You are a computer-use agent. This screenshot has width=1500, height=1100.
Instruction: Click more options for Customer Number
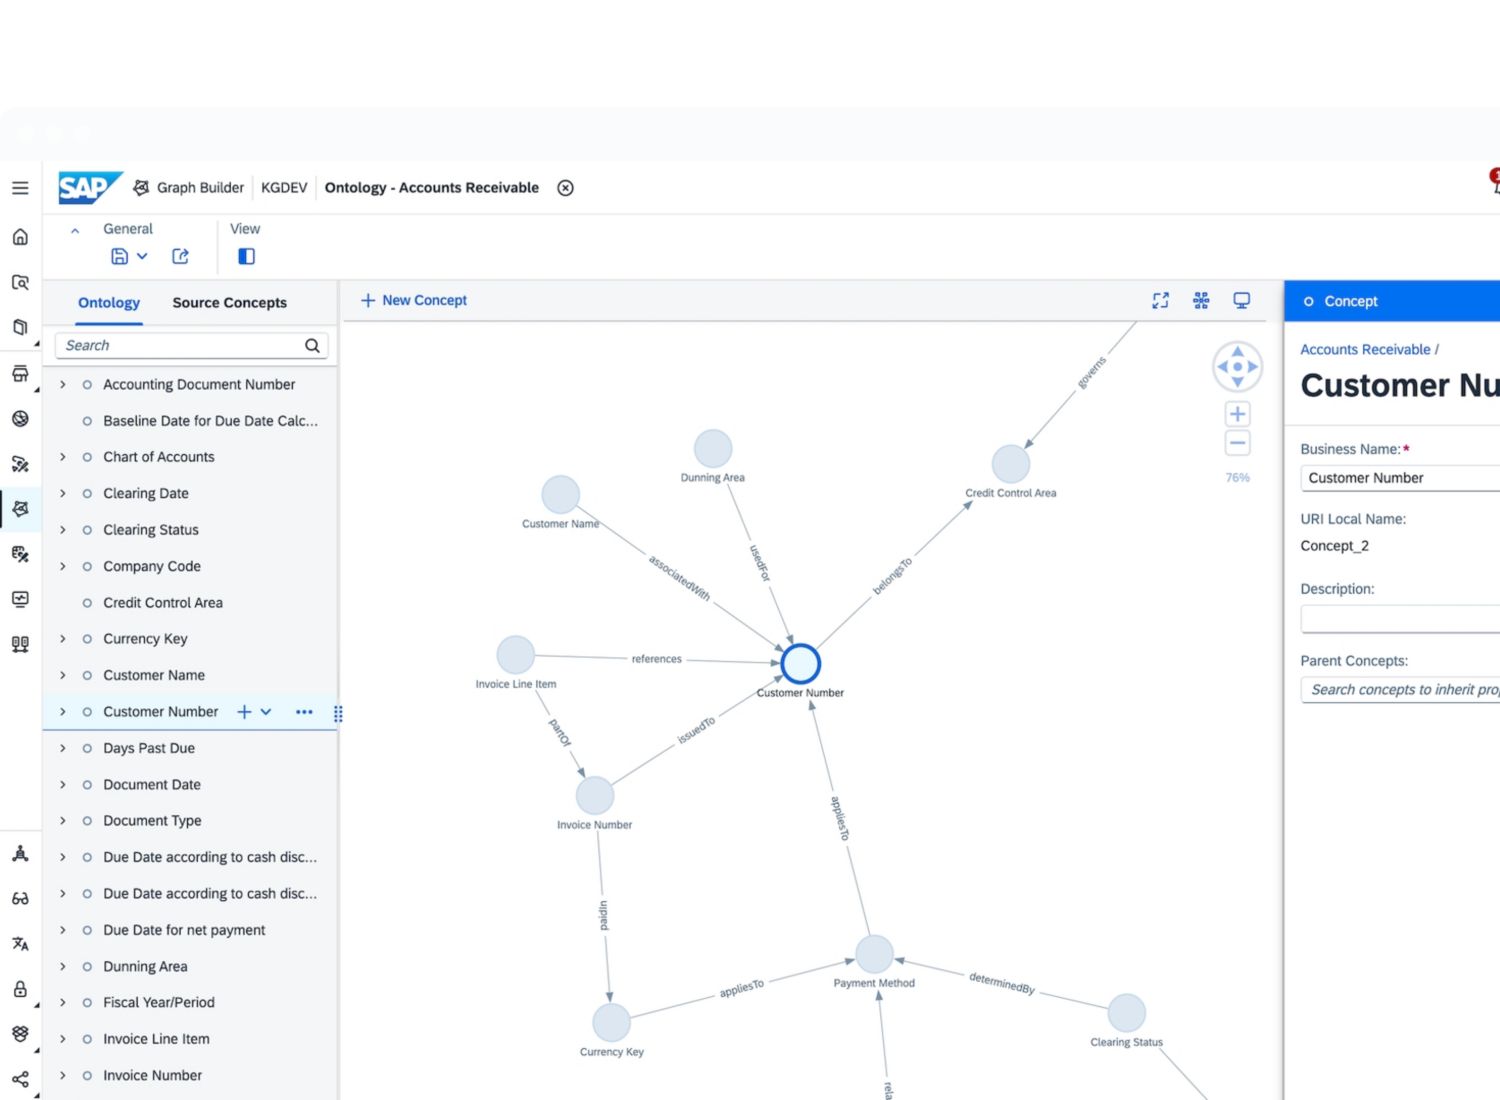(304, 712)
